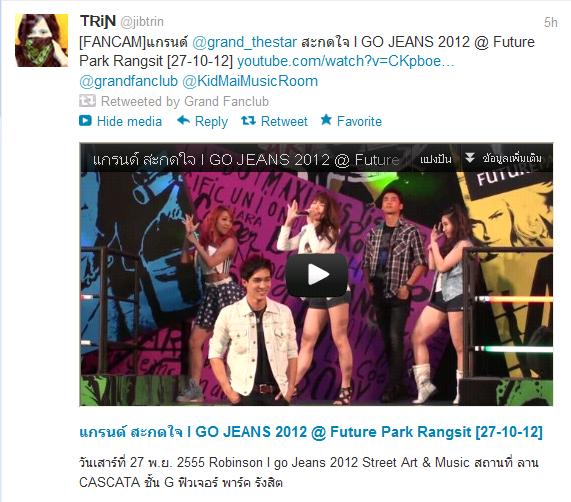The image size is (571, 502).
Task: Expand video info double-arrow icon
Action: tap(470, 158)
